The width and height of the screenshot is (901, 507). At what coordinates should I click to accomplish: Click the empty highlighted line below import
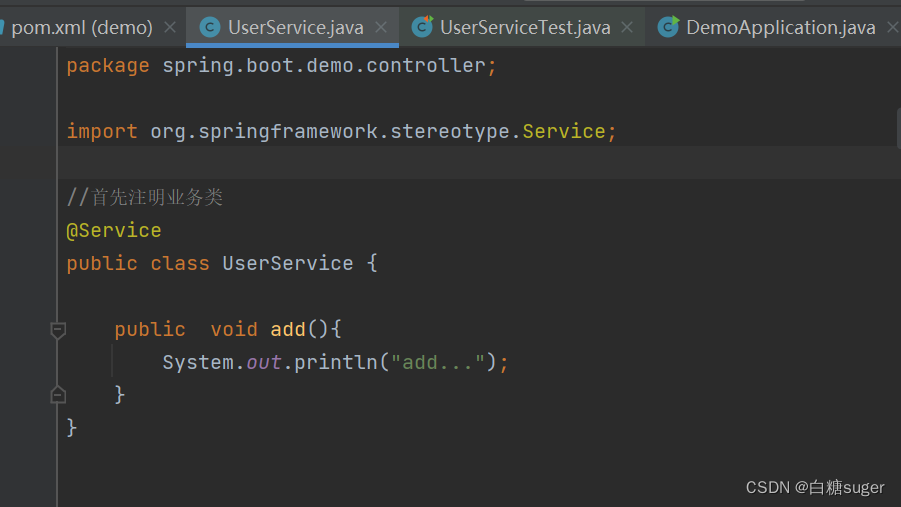[479, 163]
